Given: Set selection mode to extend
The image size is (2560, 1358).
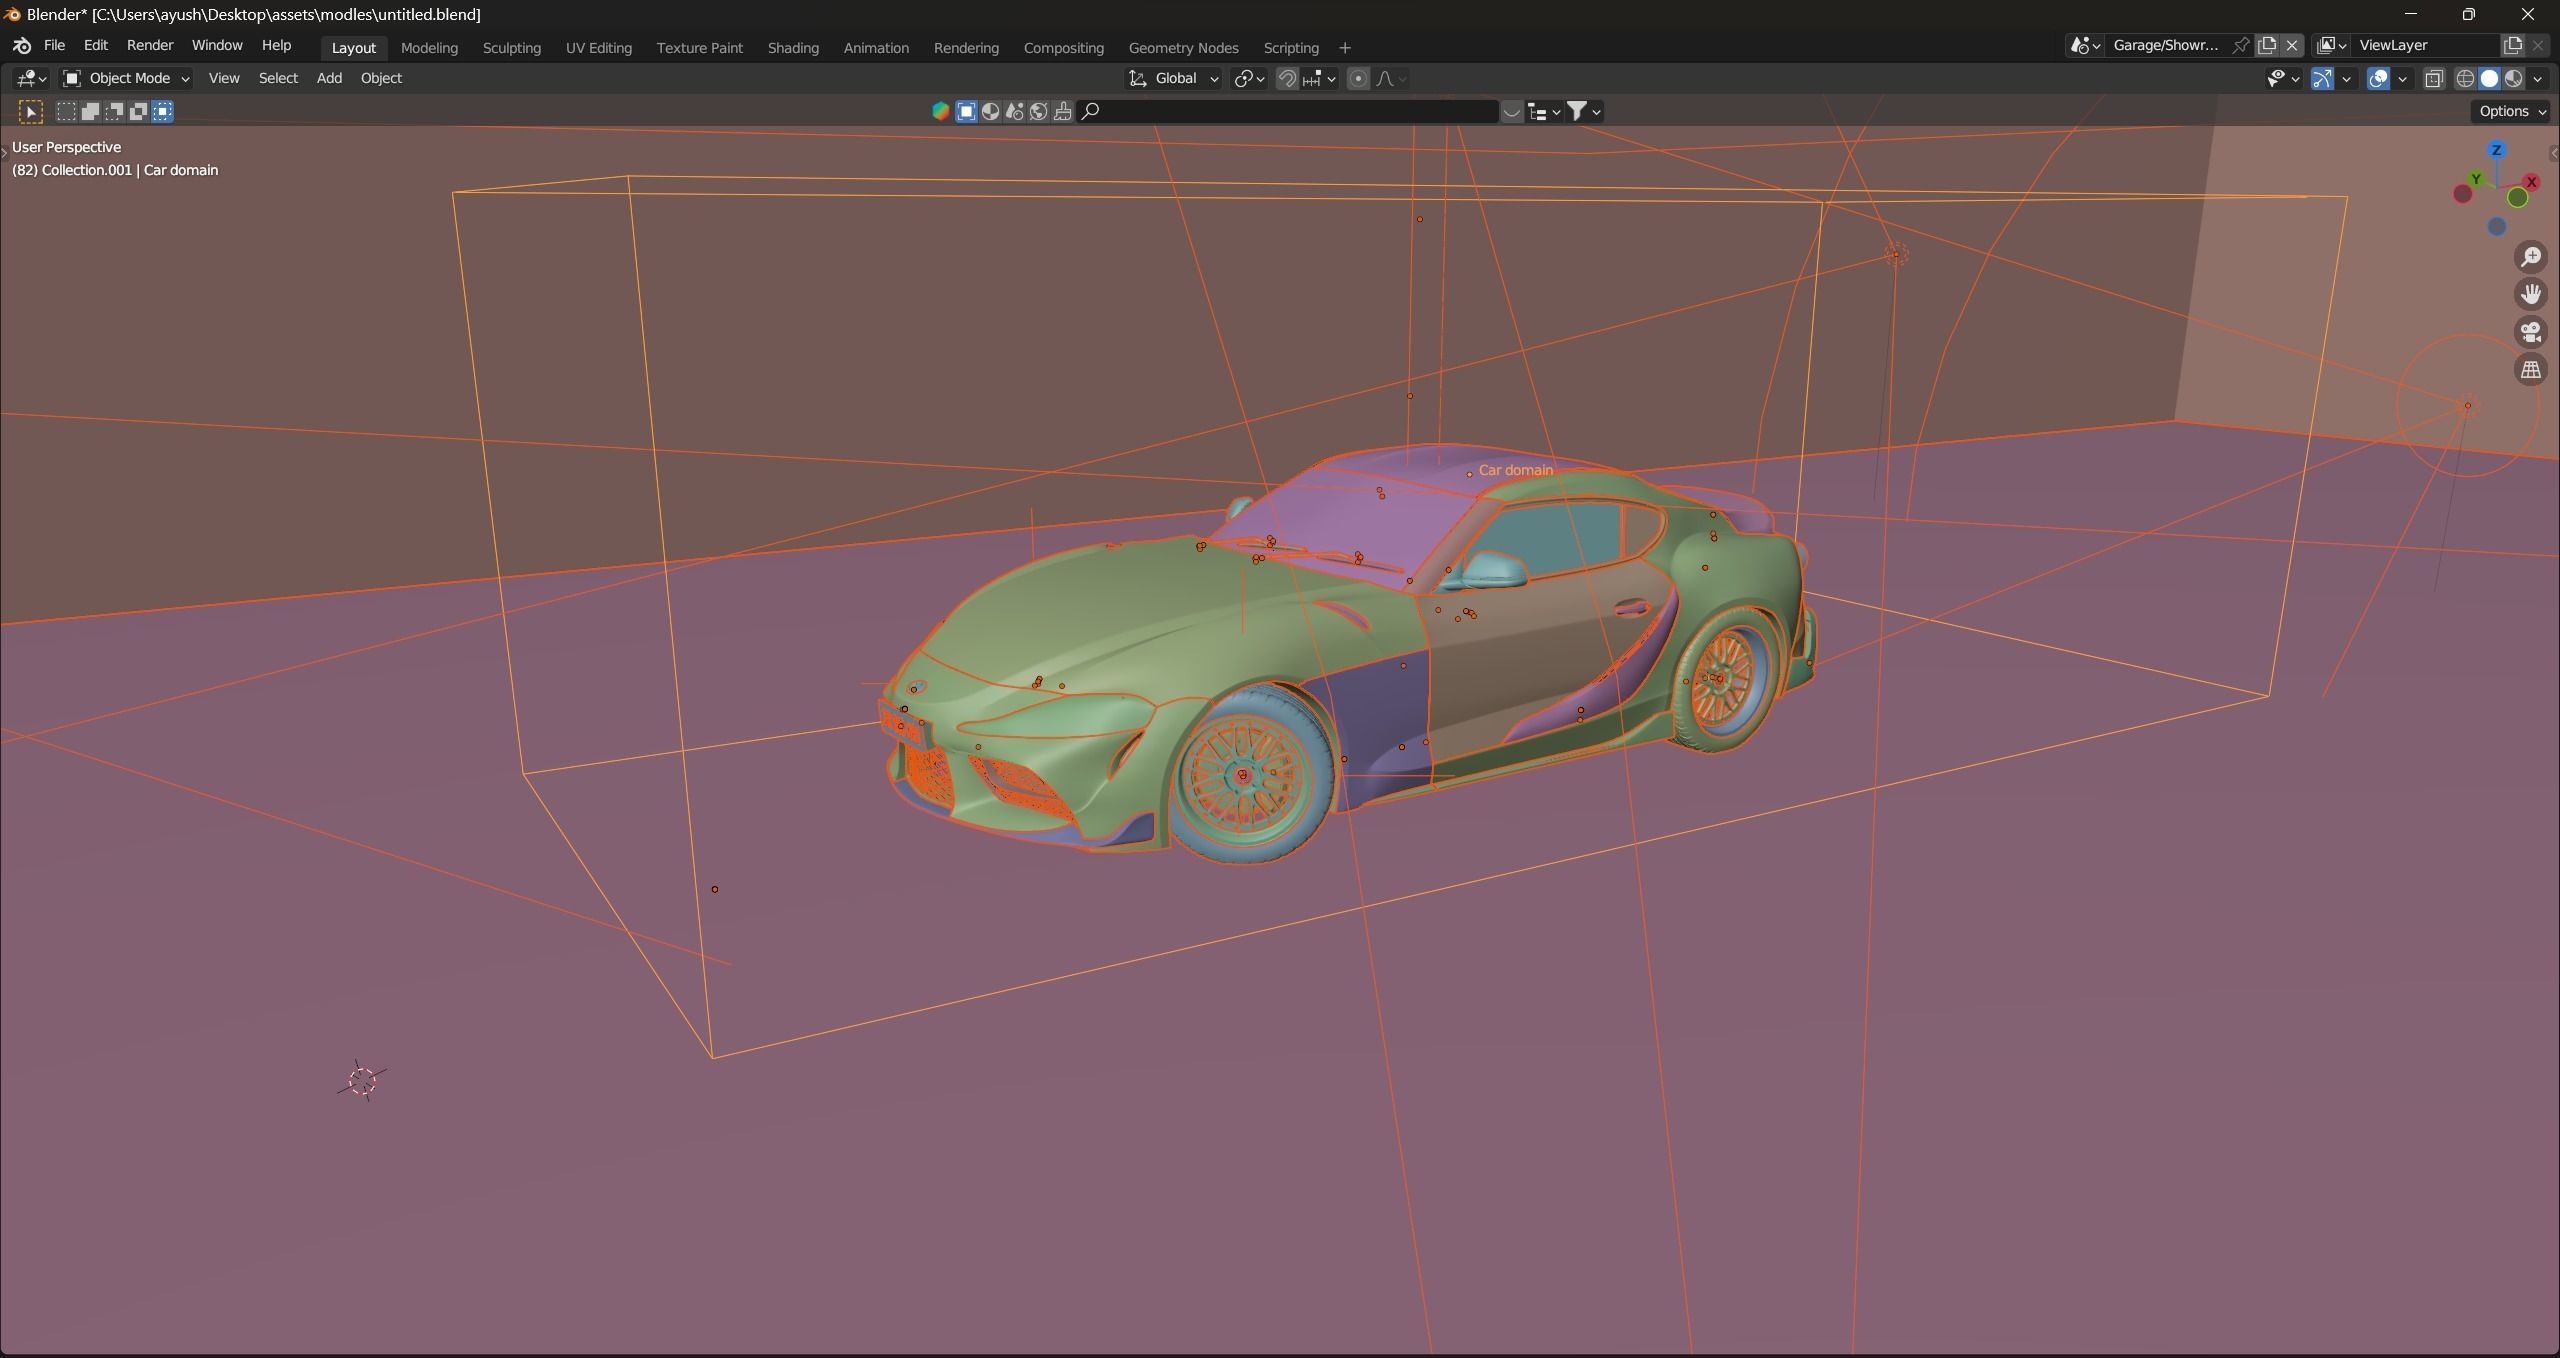Looking at the screenshot, I should pos(90,112).
